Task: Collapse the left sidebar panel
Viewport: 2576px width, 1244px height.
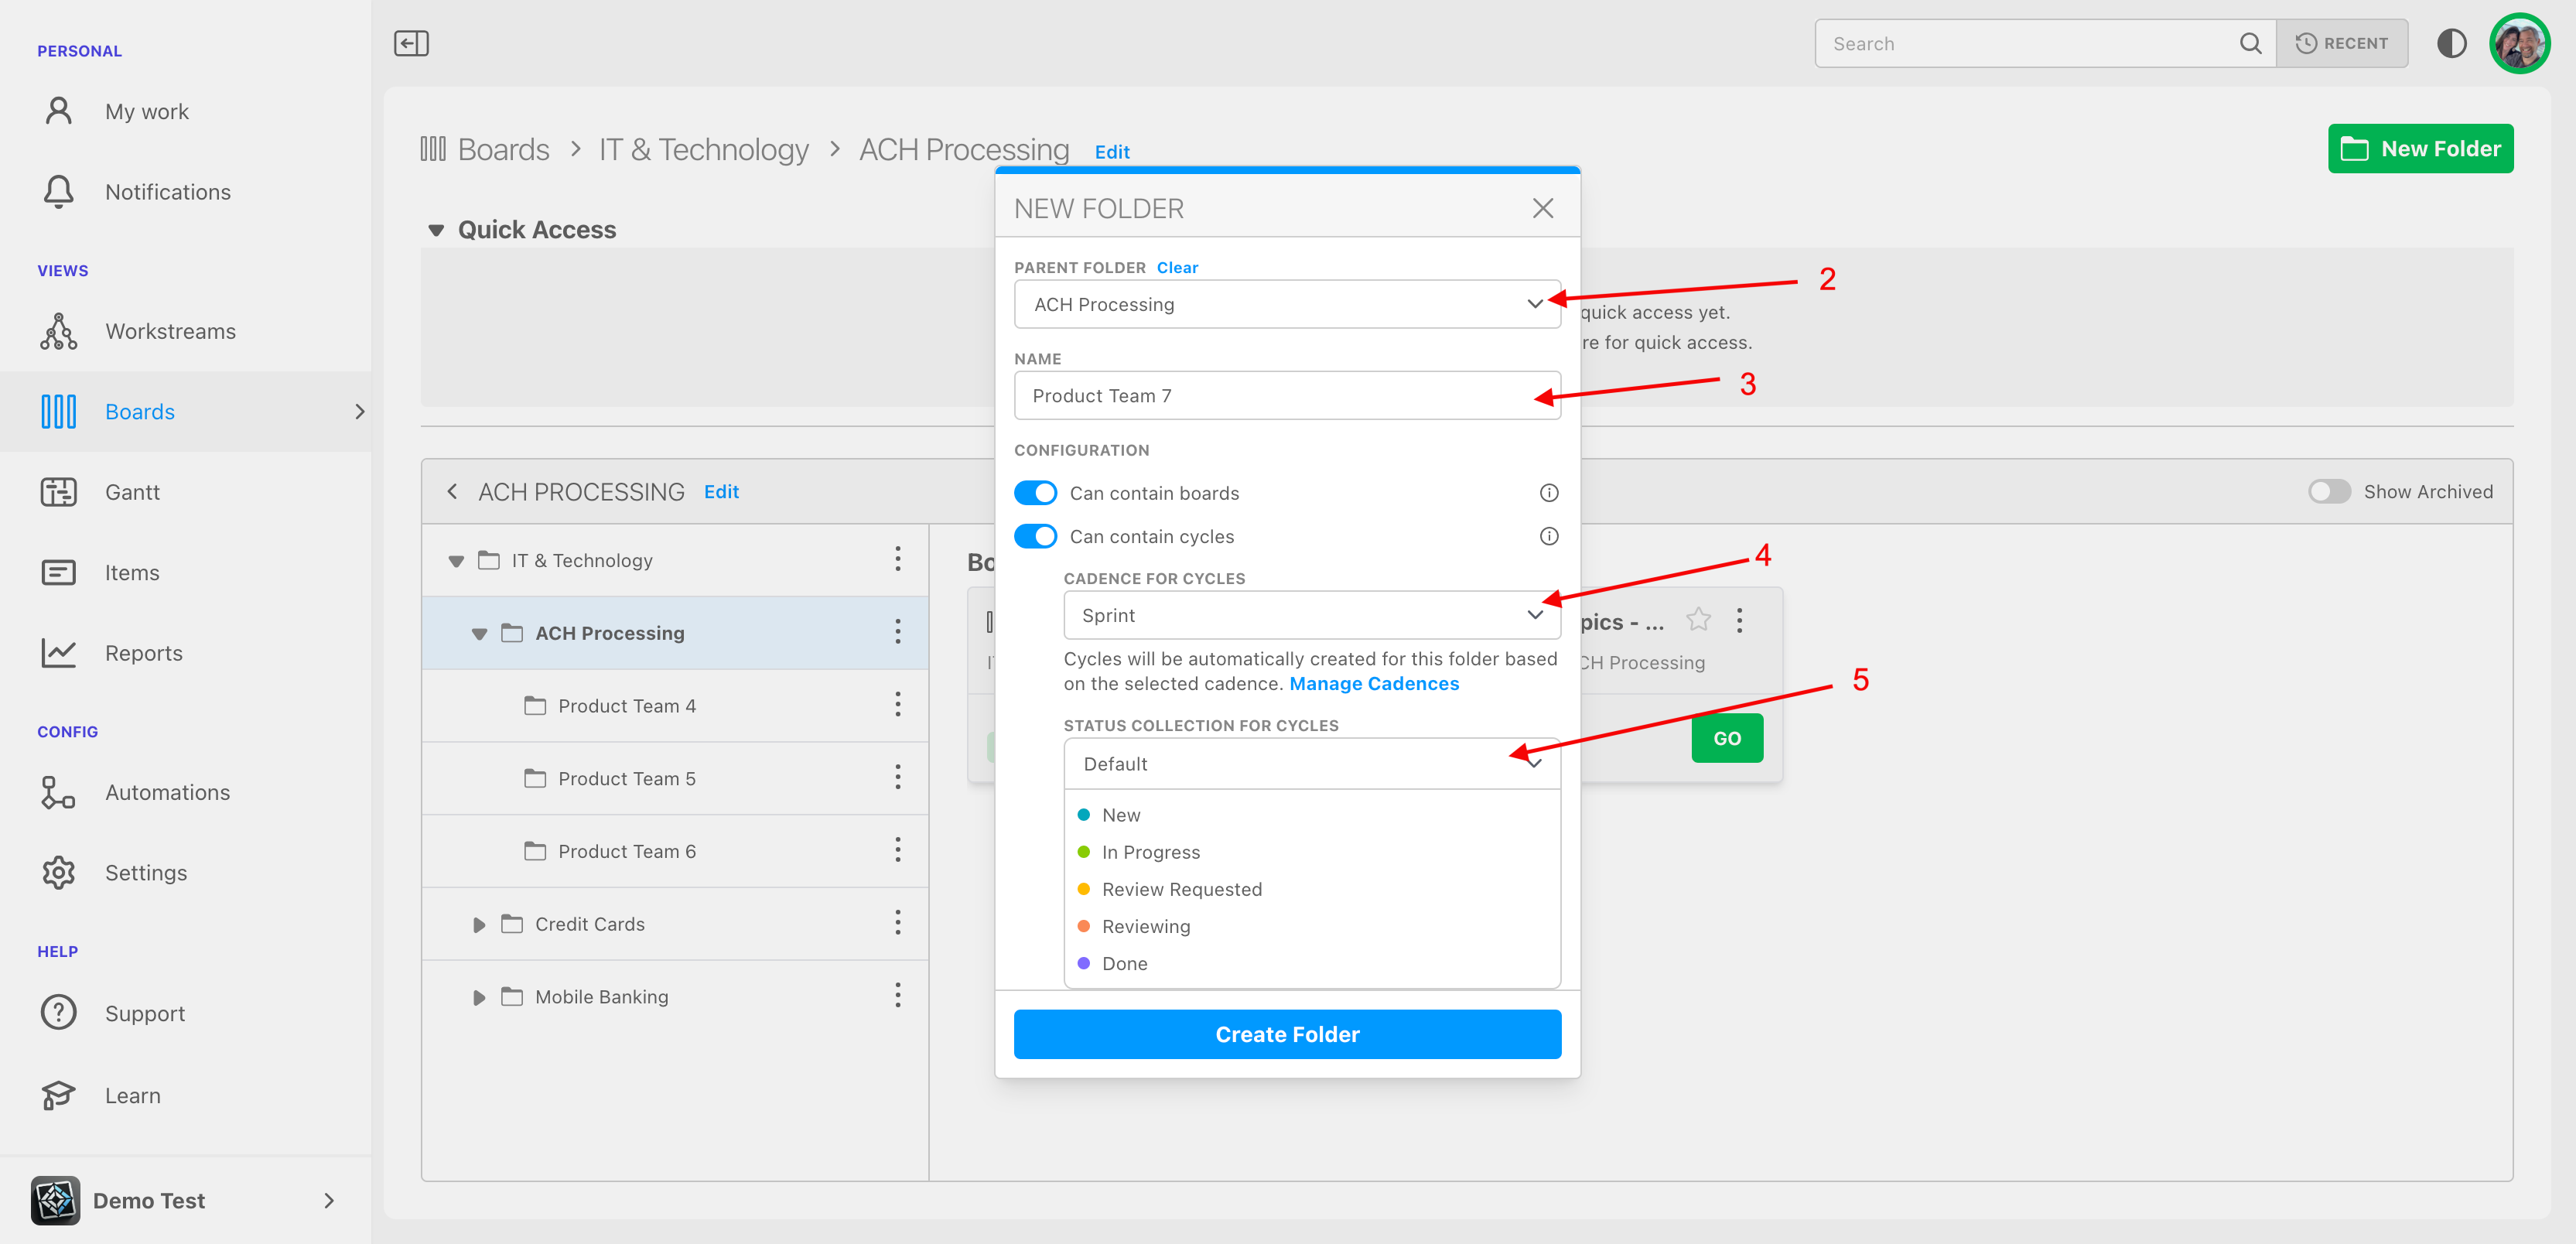Action: 410,43
